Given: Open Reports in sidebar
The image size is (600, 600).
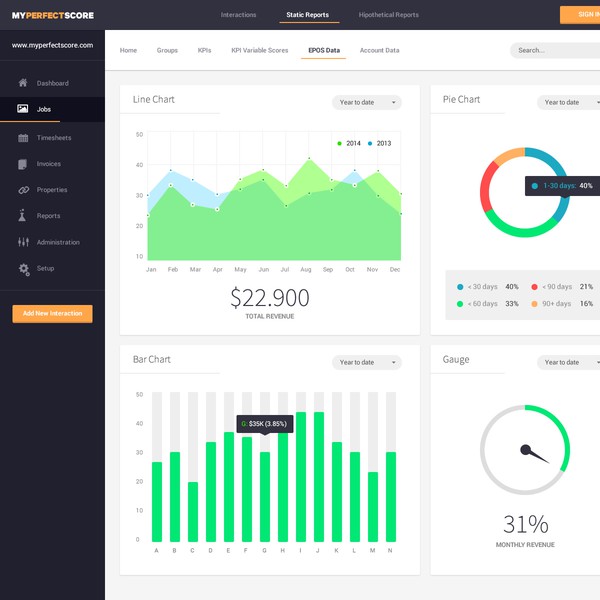Looking at the screenshot, I should [x=48, y=216].
